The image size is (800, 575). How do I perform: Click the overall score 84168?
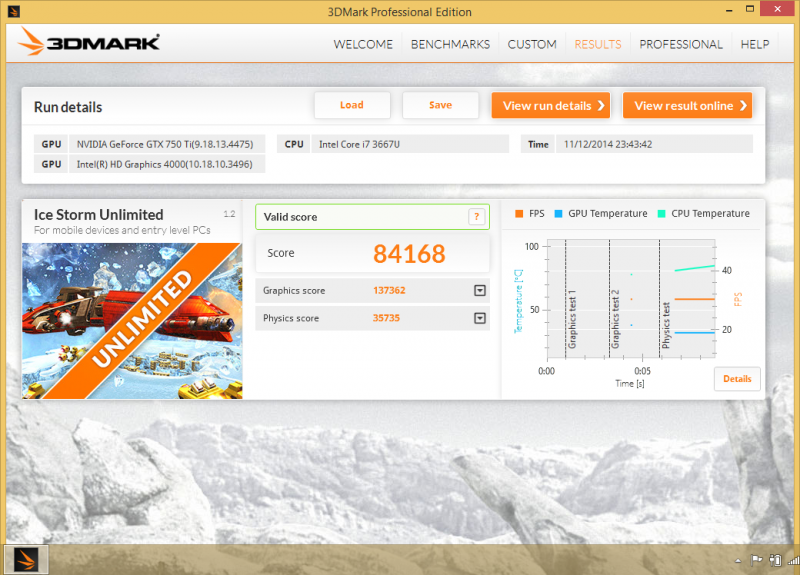(409, 254)
